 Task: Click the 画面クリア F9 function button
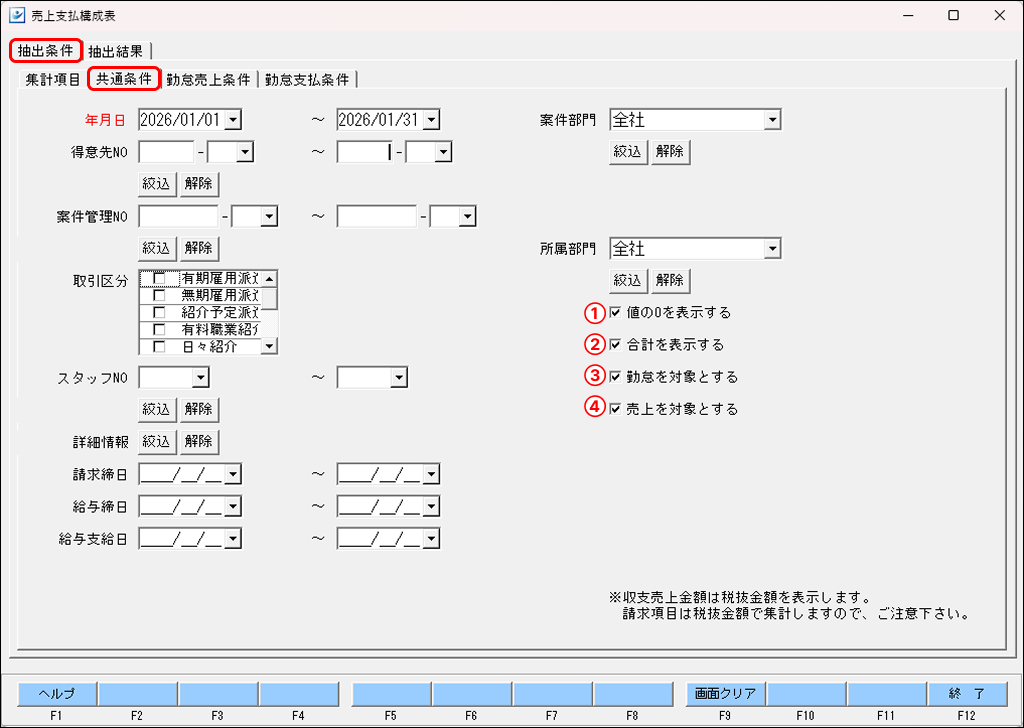tap(726, 693)
